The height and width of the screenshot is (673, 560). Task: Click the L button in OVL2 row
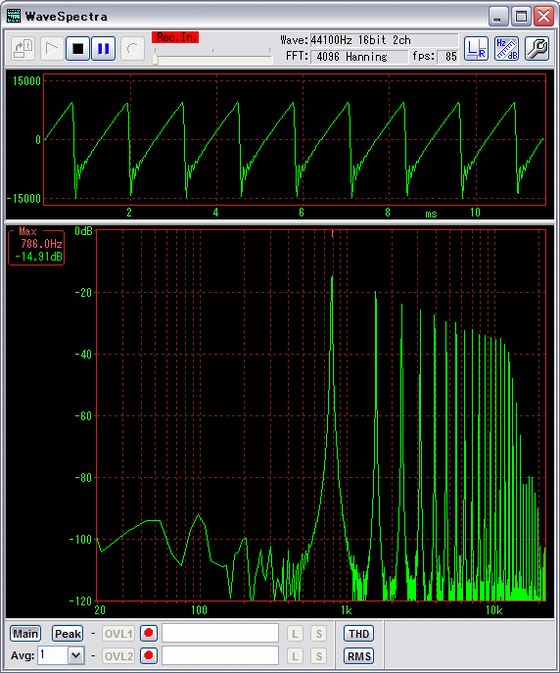295,656
